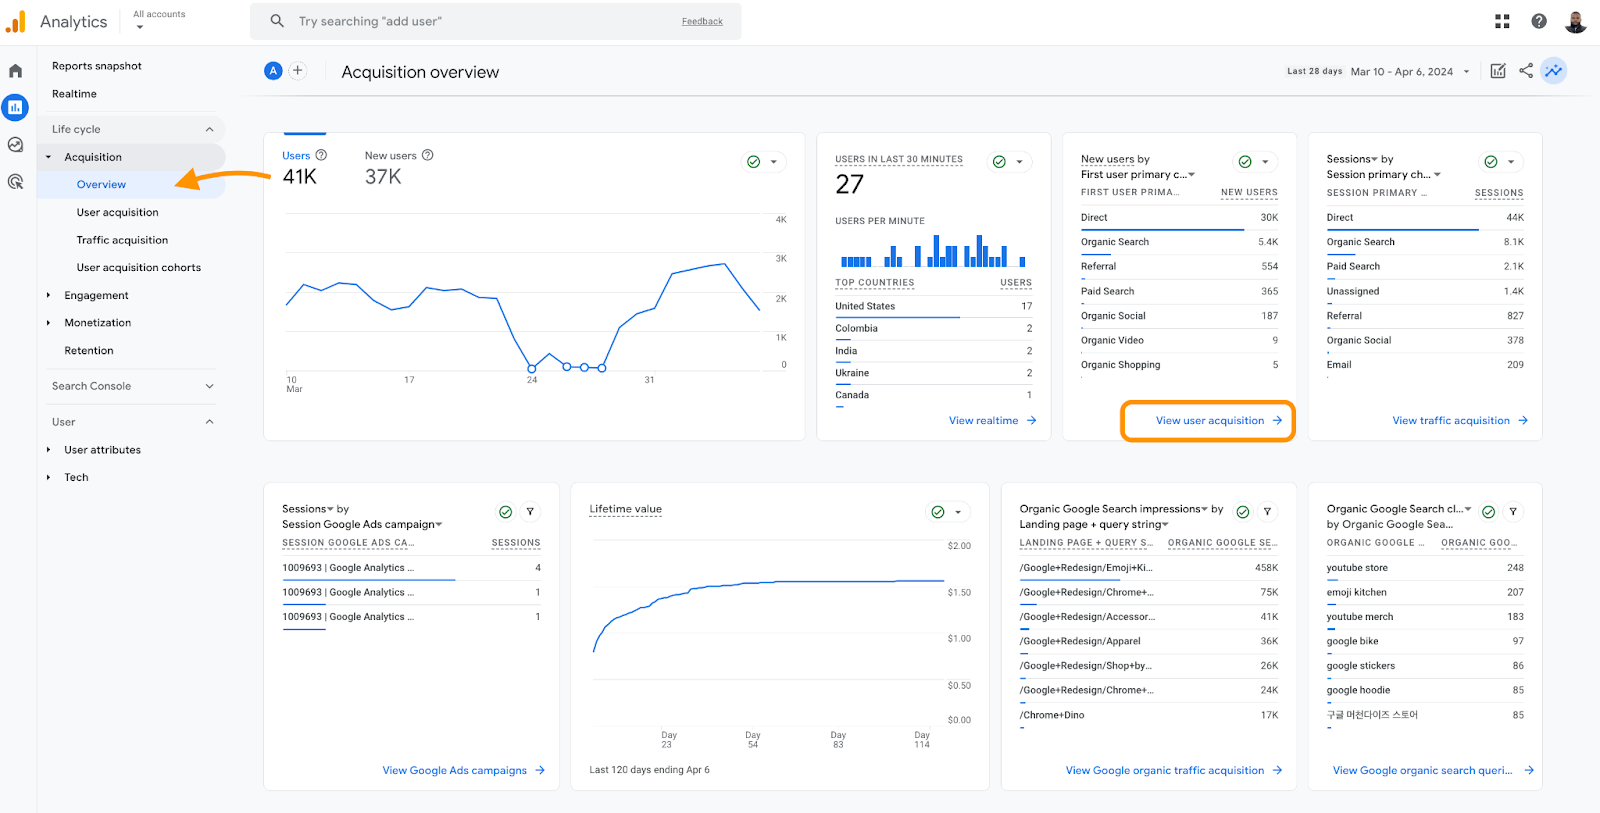Image resolution: width=1600 pixels, height=813 pixels.
Task: Click green check status on Lifetime value card
Action: point(938,512)
